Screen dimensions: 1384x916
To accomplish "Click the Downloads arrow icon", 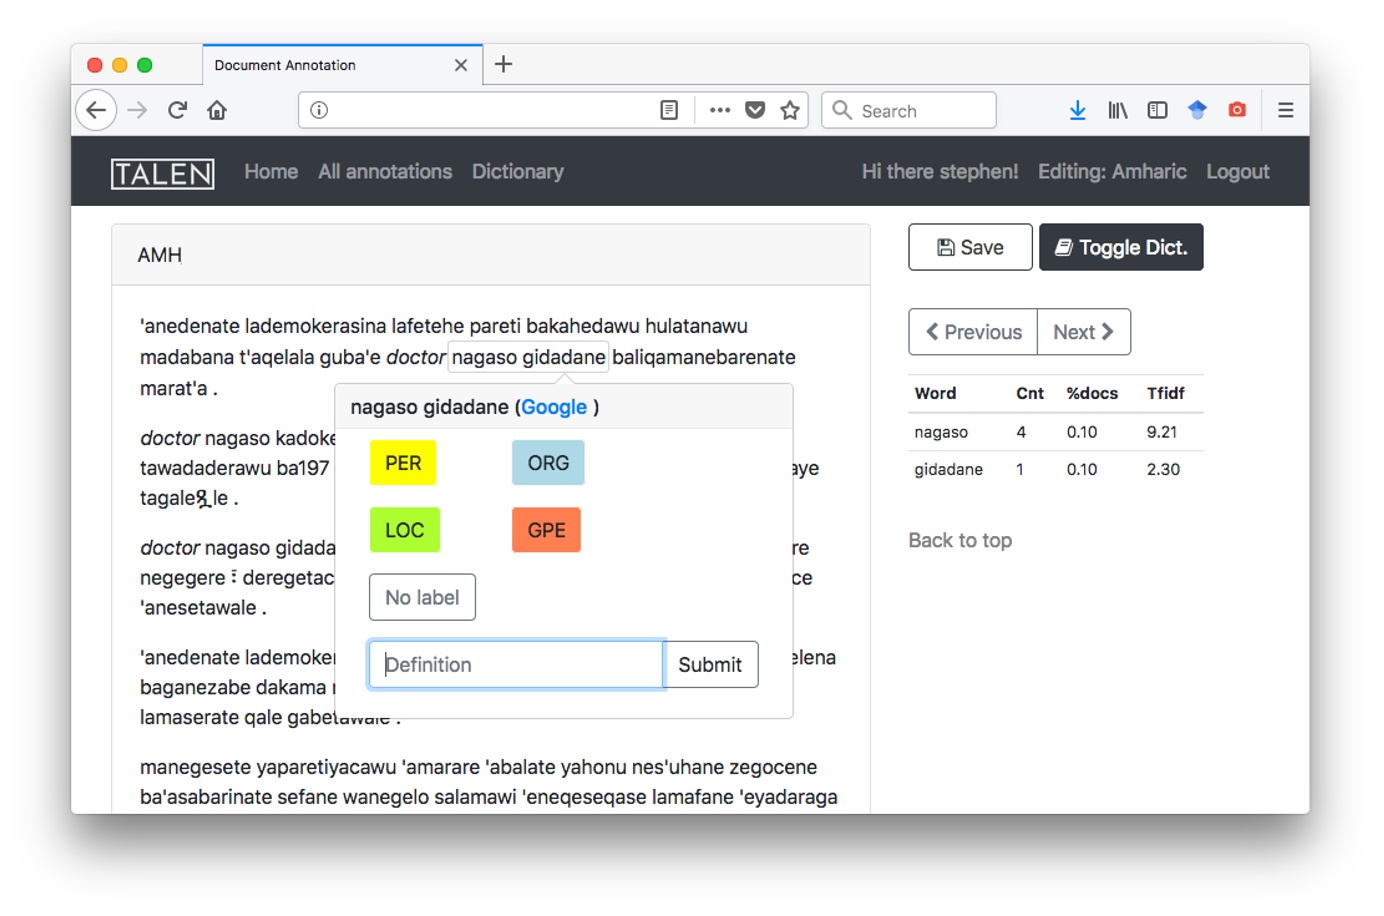I will pos(1078,110).
